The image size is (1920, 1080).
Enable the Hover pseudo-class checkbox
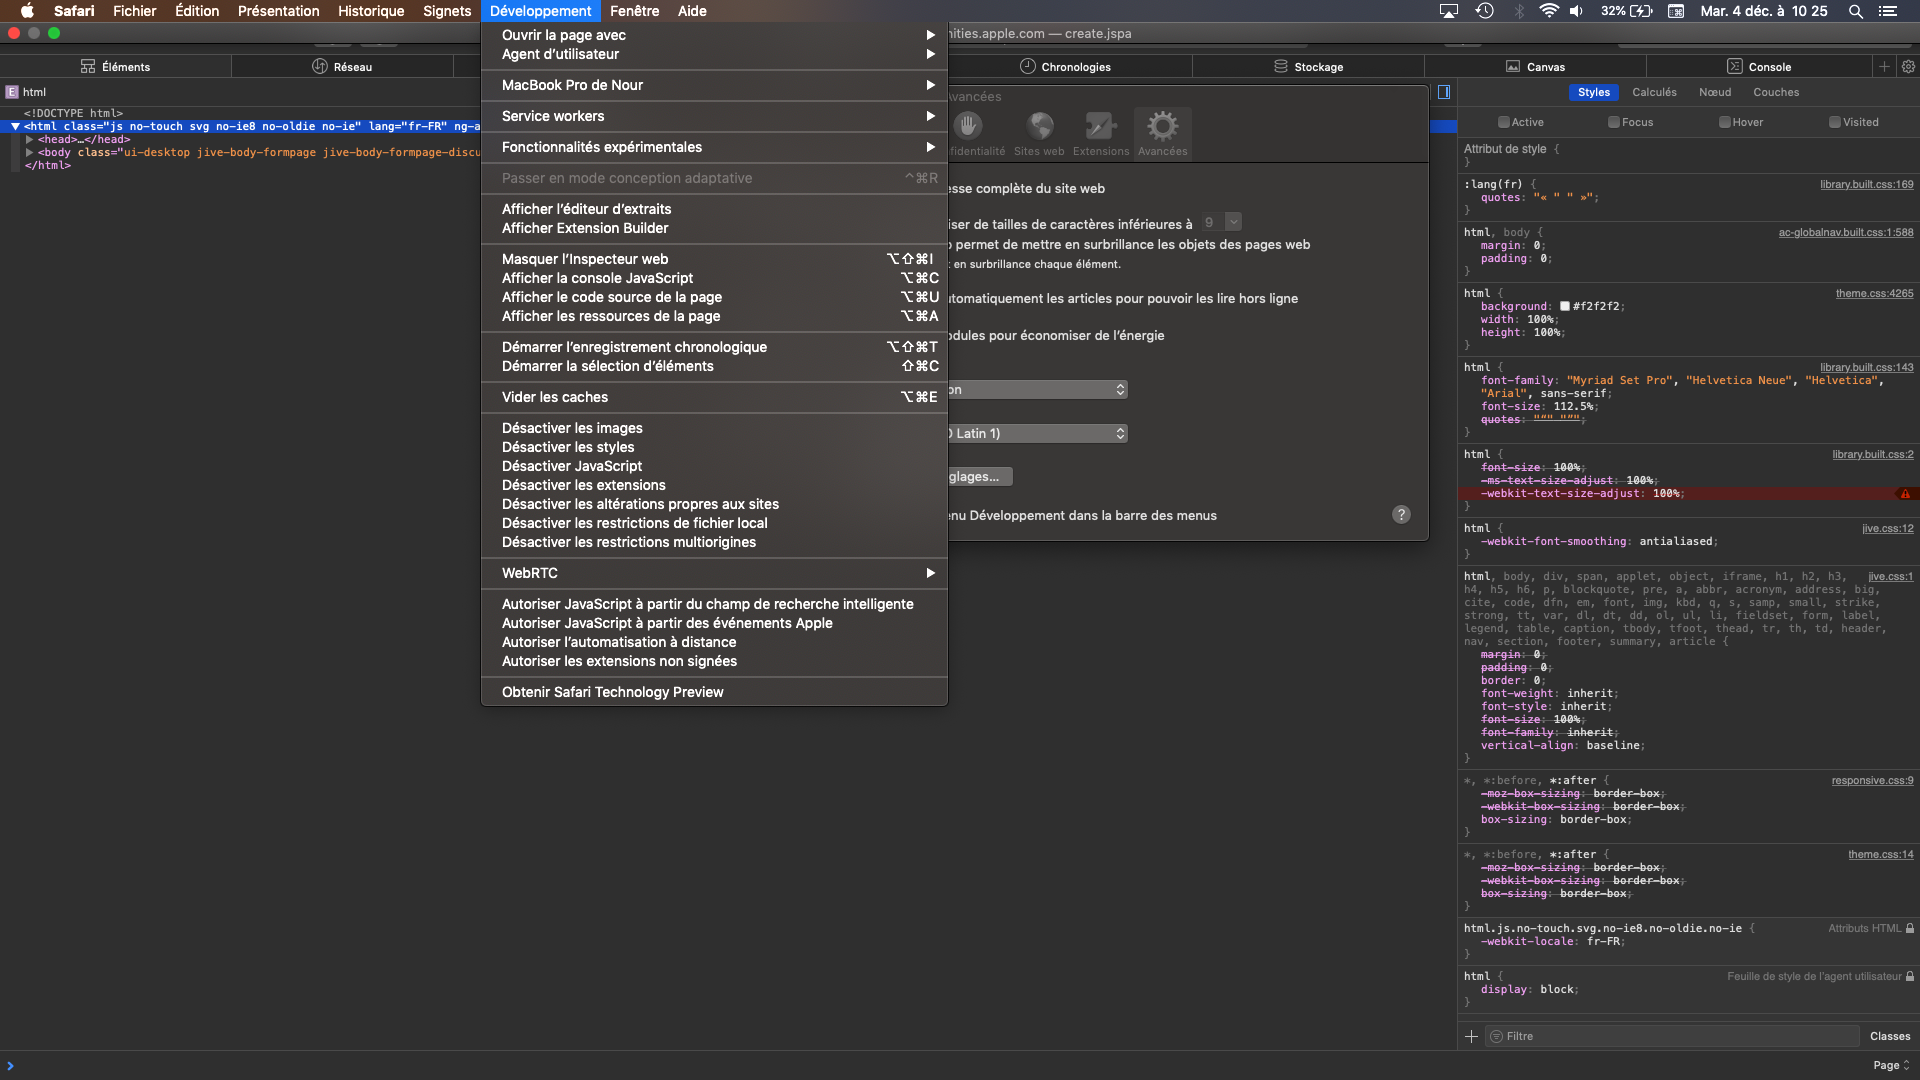(x=1724, y=122)
